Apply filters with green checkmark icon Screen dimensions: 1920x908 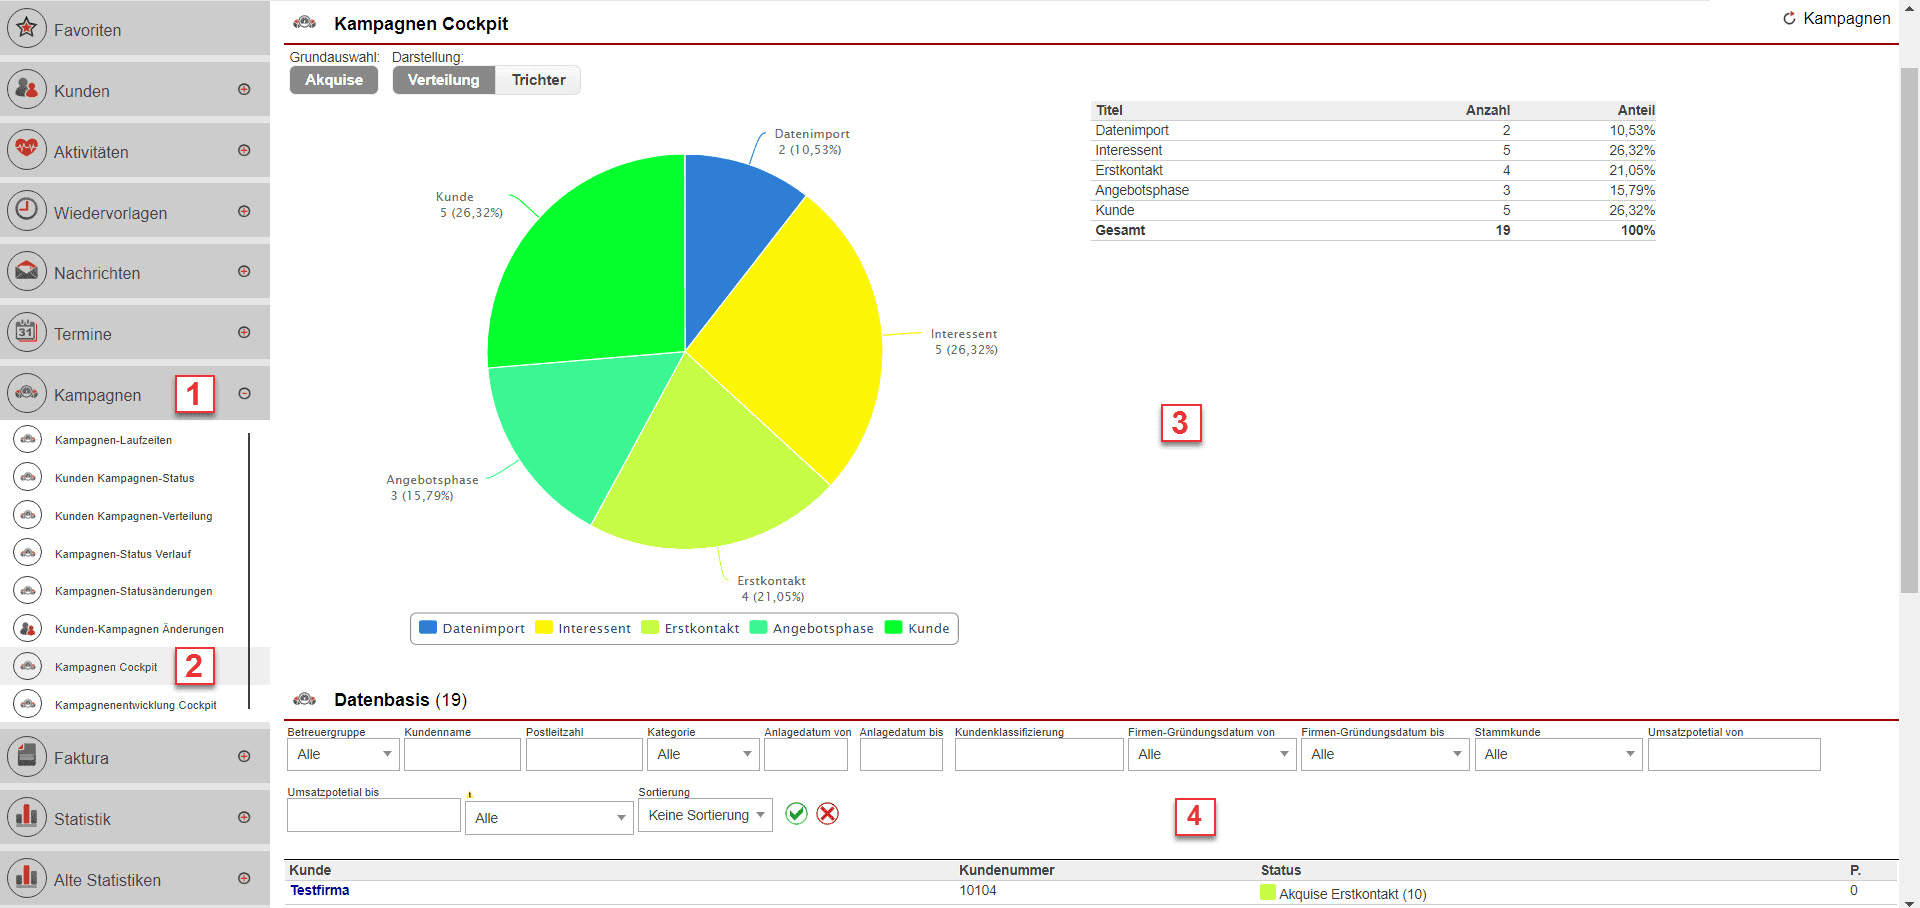pyautogui.click(x=796, y=814)
